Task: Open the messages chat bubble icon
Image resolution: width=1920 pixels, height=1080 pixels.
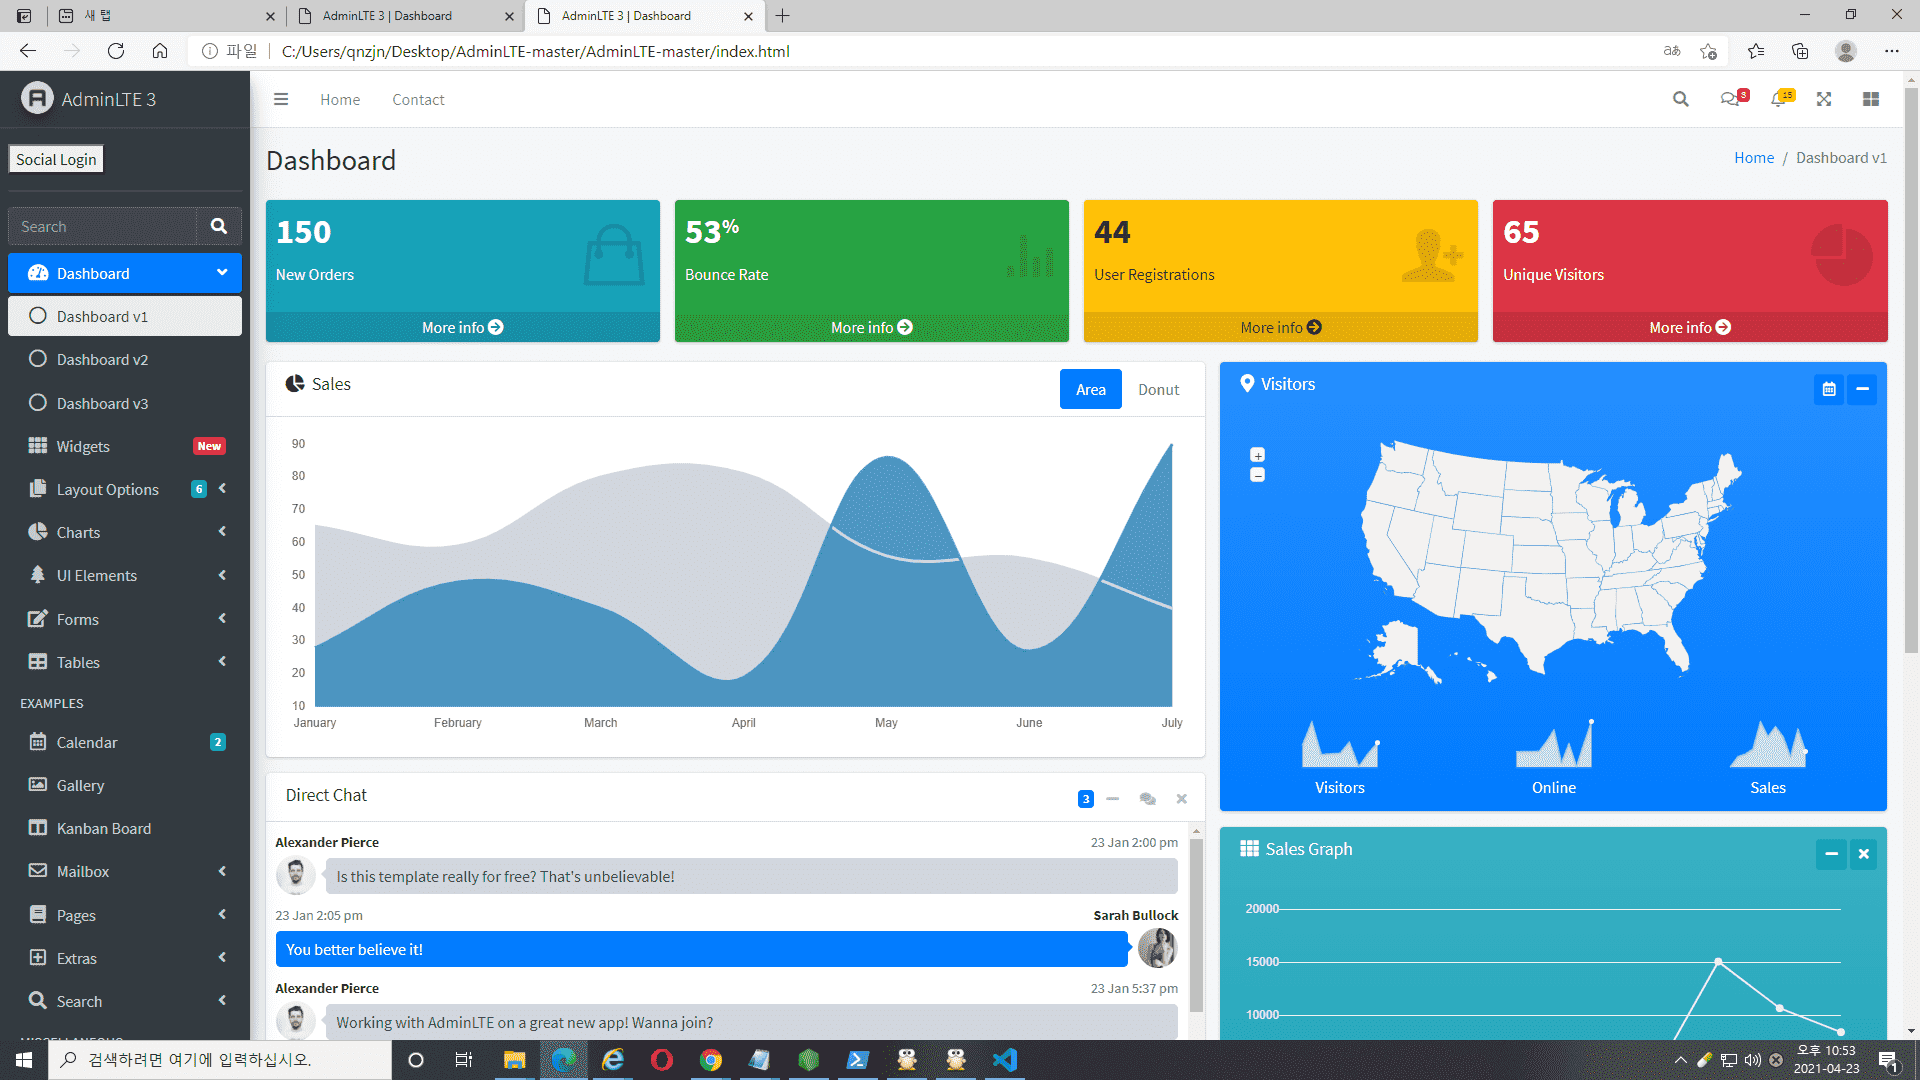Action: [1729, 99]
